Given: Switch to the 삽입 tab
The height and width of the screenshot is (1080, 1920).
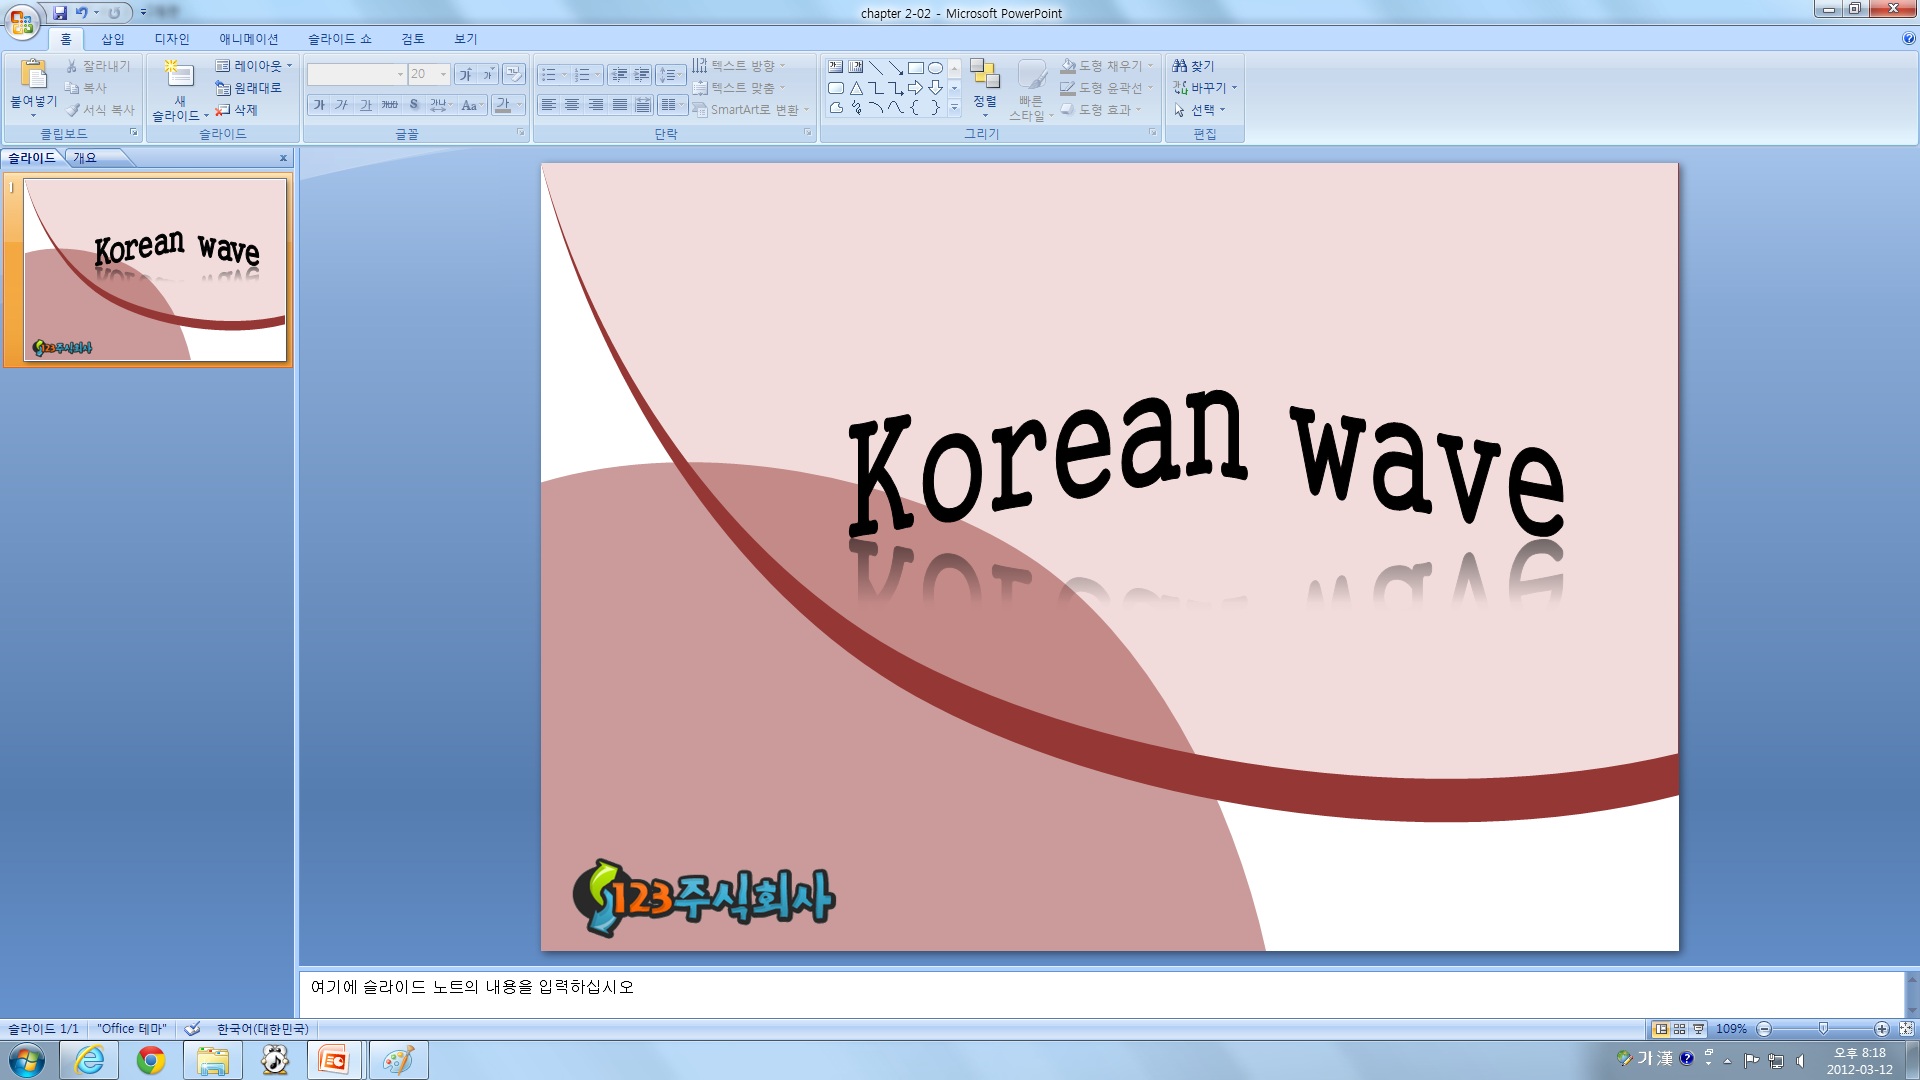Looking at the screenshot, I should tap(113, 39).
